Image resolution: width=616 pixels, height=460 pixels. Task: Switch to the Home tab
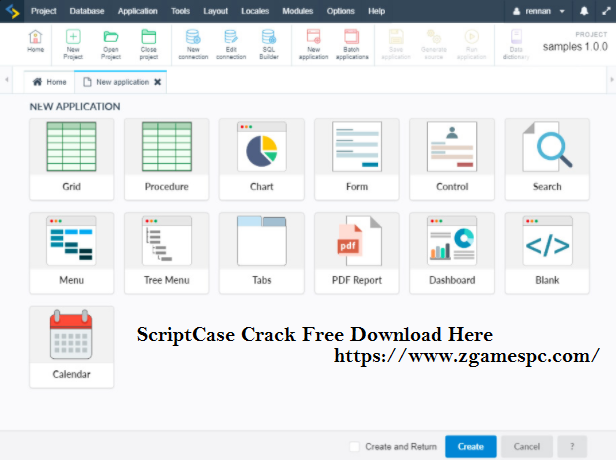point(50,82)
